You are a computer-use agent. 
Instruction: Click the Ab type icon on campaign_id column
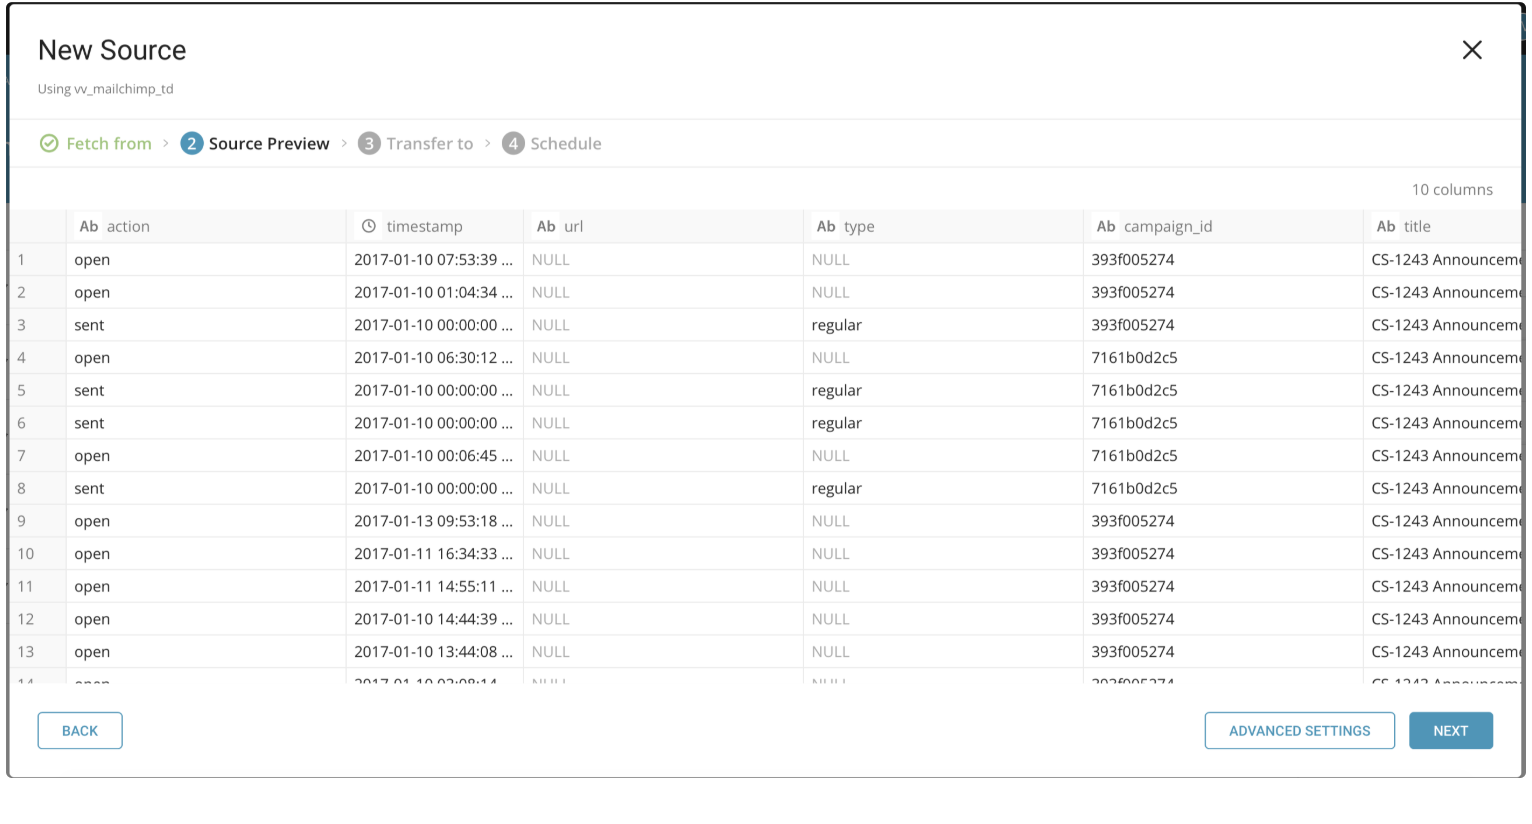click(x=1105, y=227)
